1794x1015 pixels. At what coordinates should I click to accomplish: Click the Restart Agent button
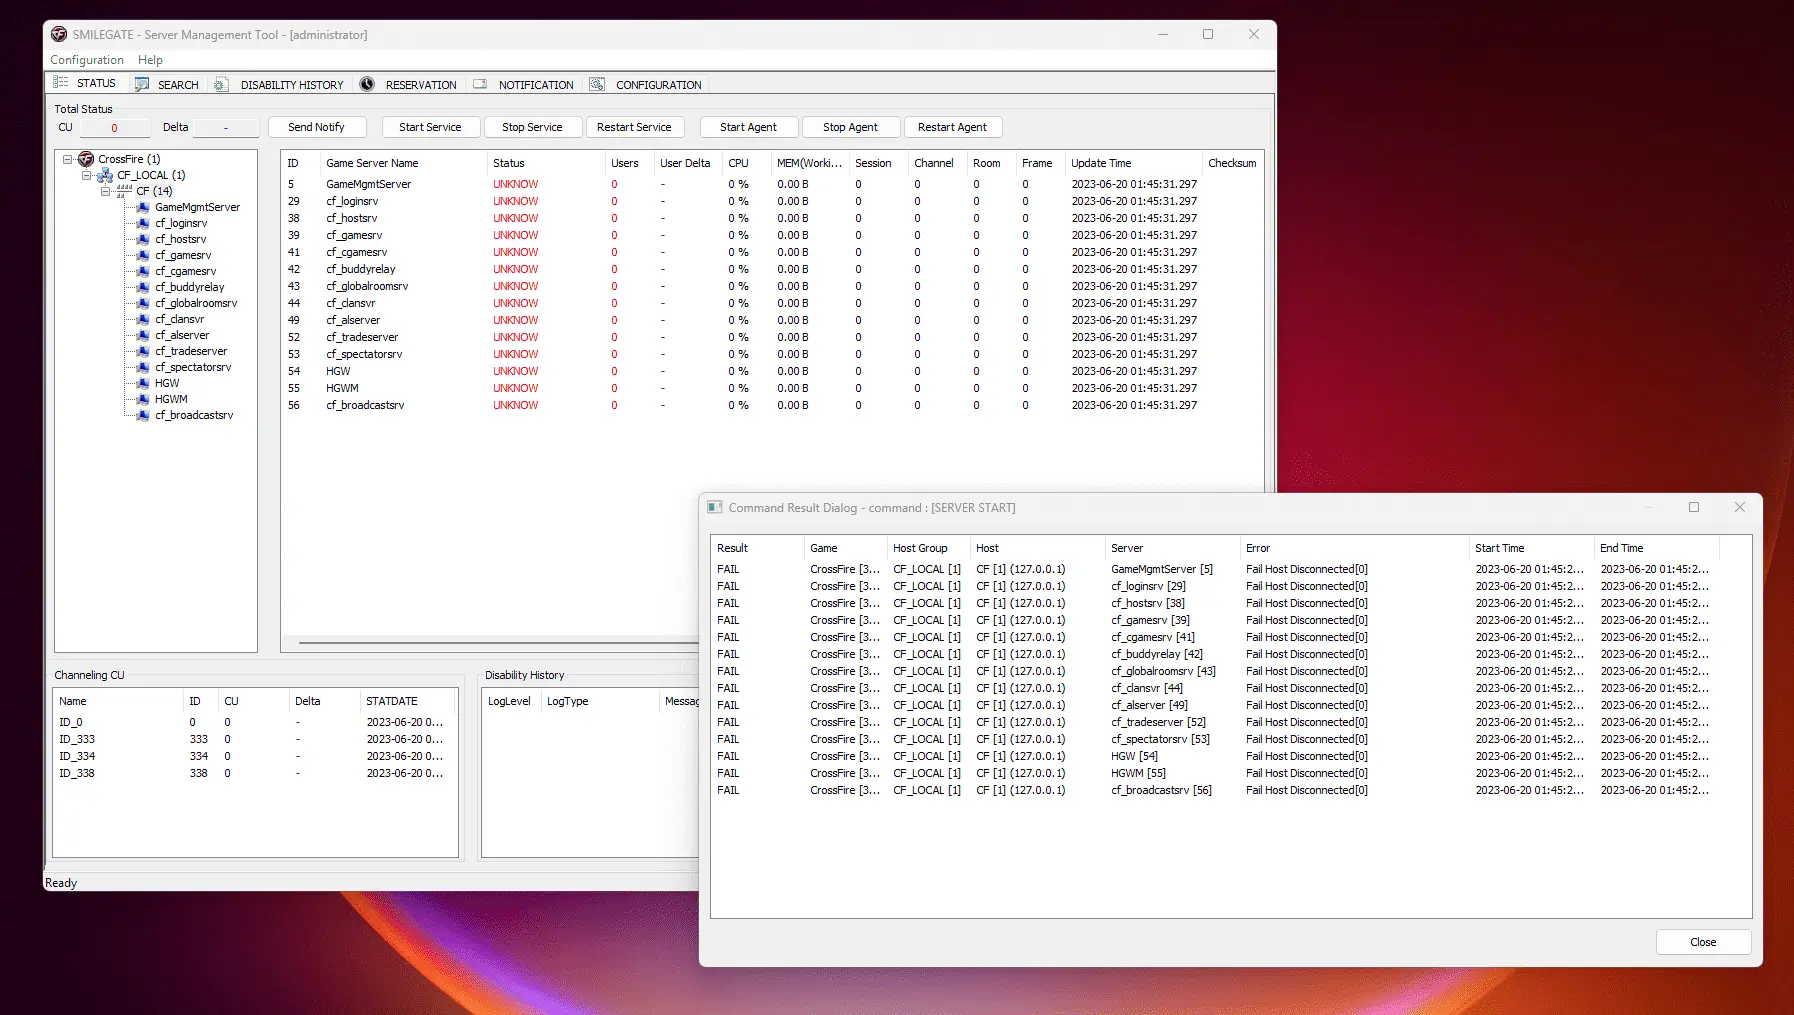(x=952, y=127)
